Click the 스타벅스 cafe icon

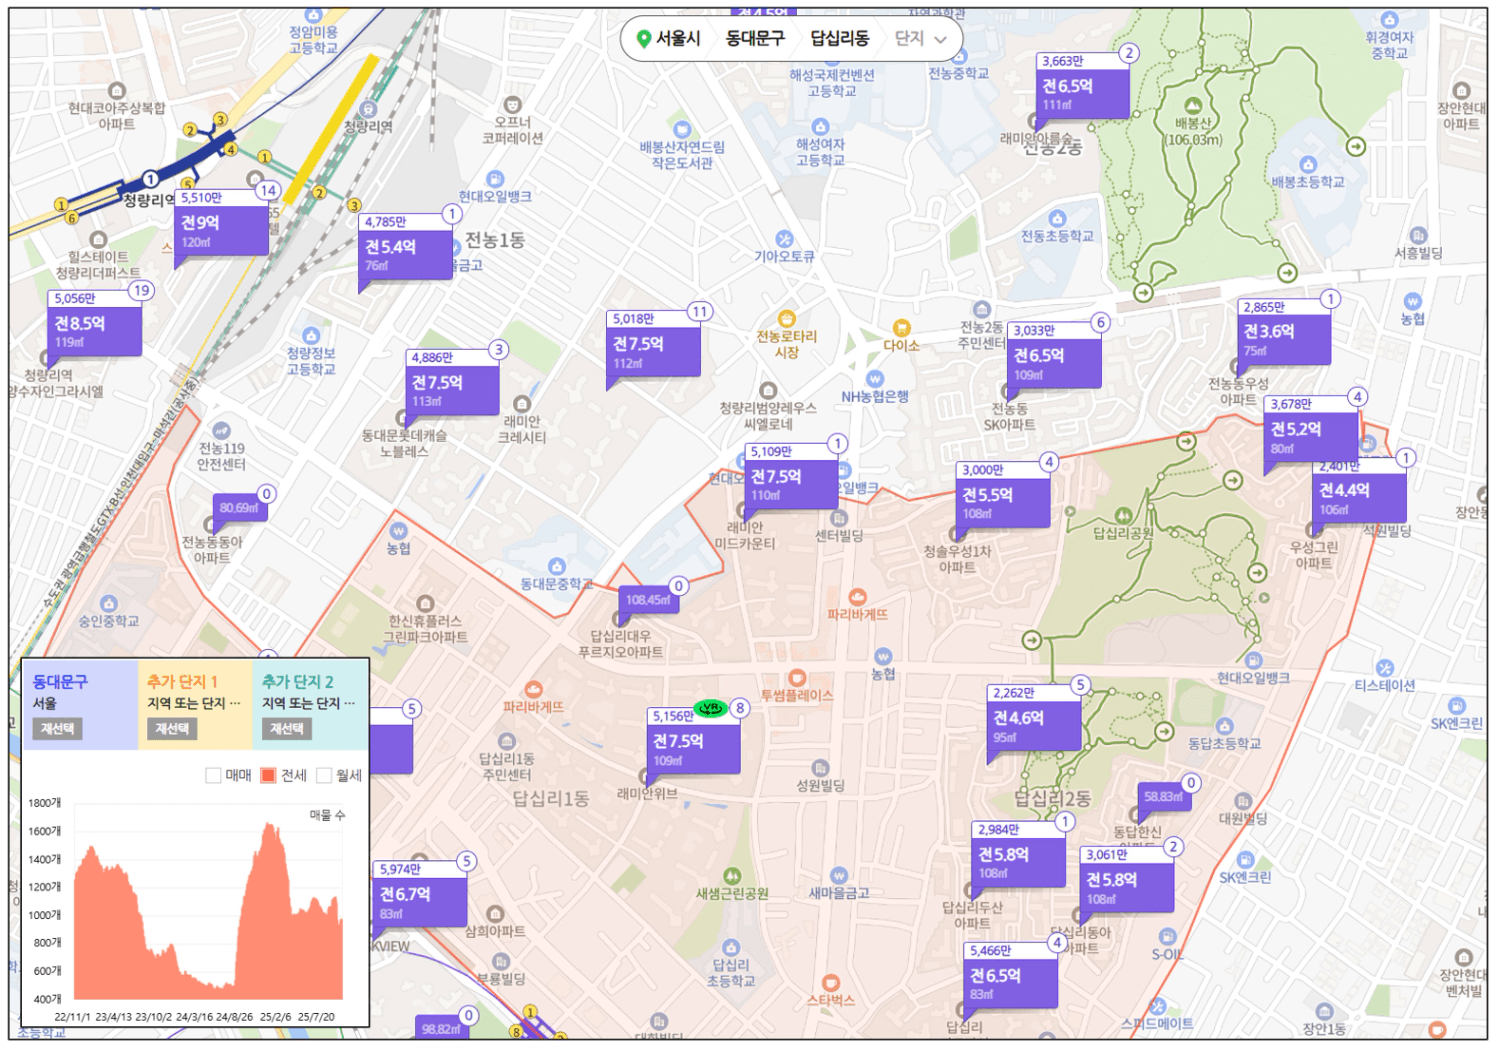point(830,983)
